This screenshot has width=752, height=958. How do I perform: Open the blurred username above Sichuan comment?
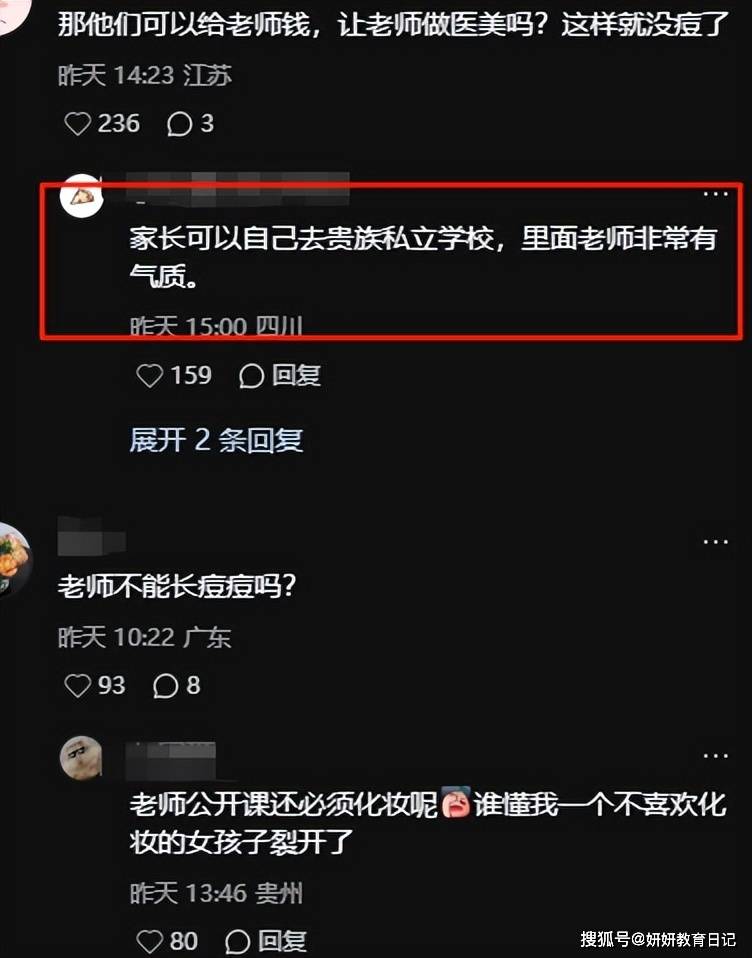238,188
